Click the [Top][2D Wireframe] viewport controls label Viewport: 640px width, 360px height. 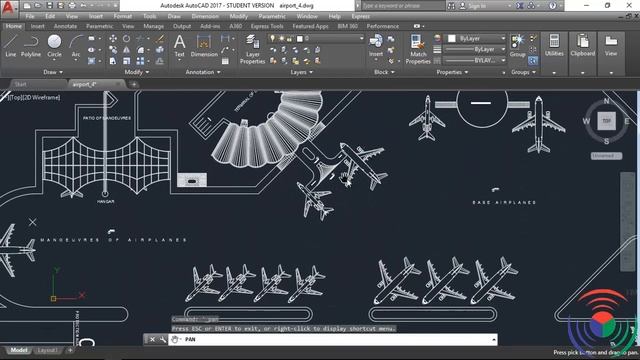click(33, 98)
